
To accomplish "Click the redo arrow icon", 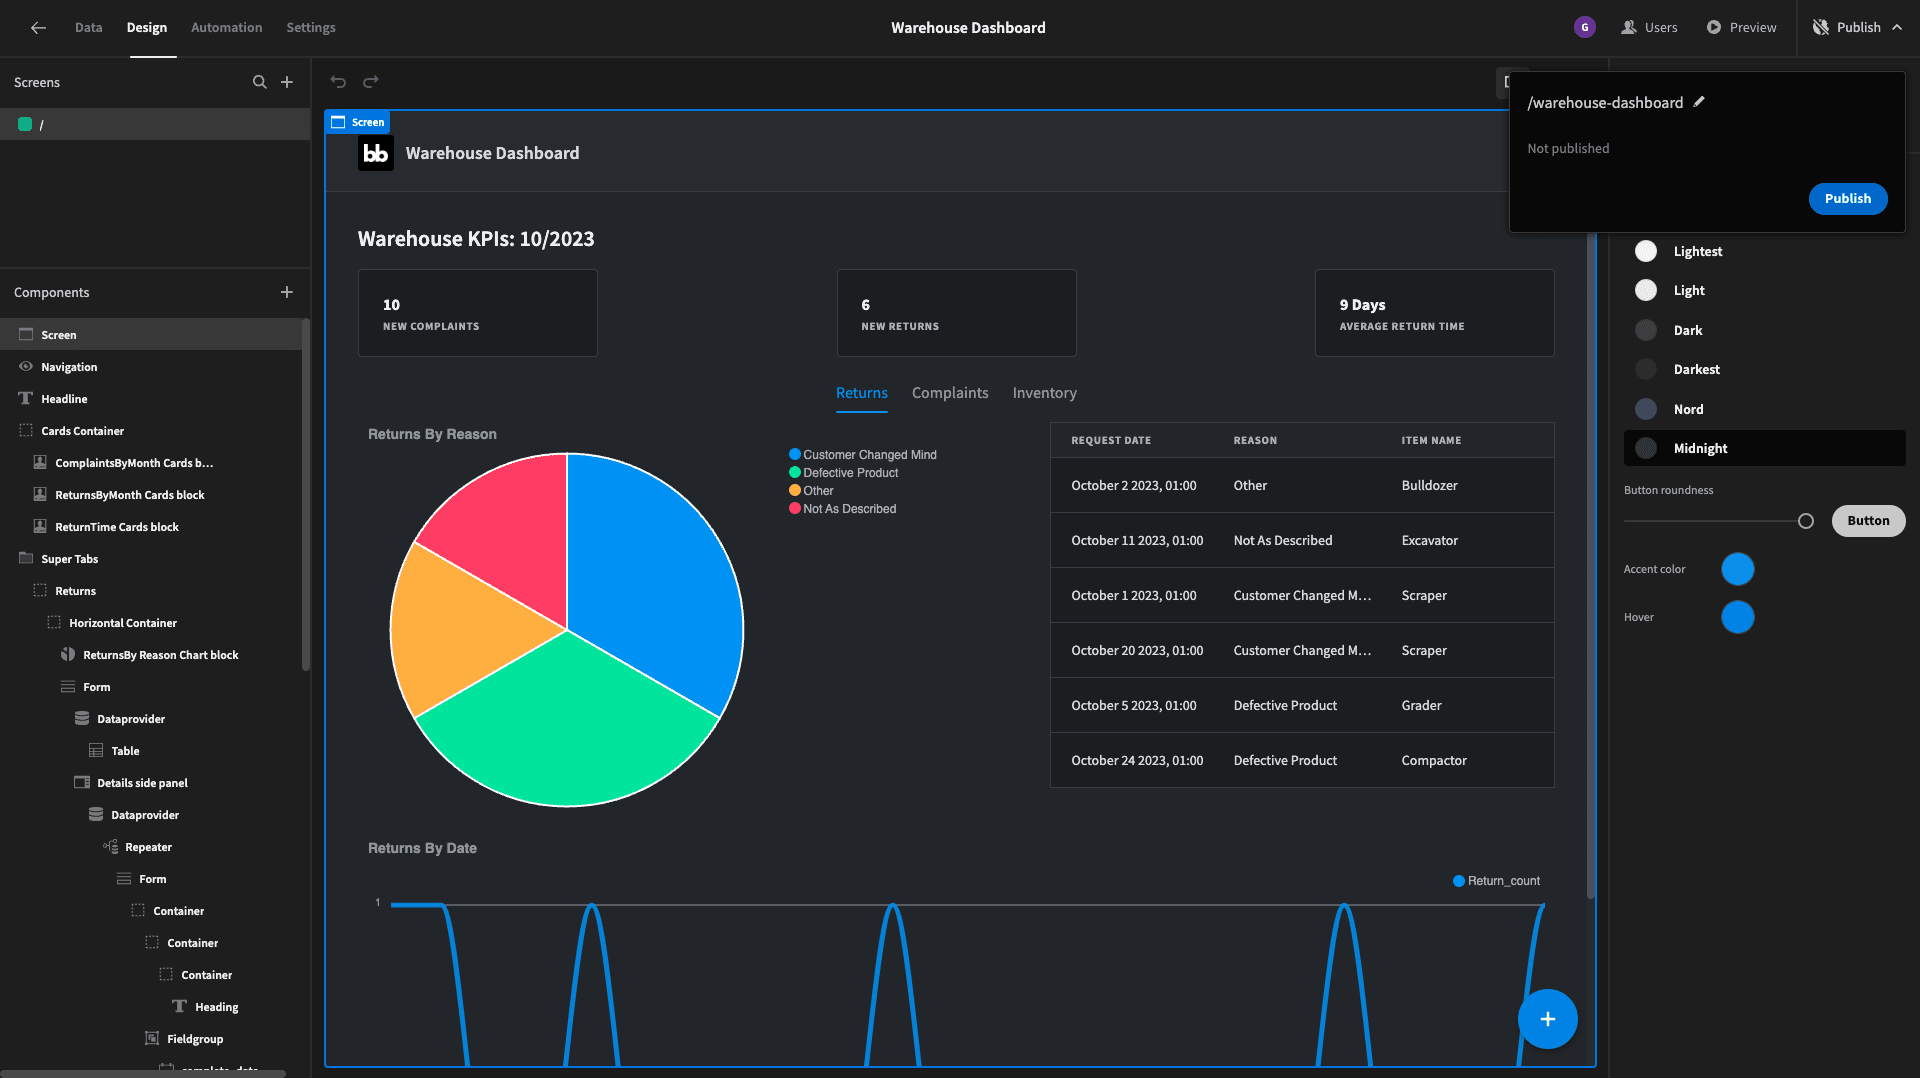I will [371, 82].
